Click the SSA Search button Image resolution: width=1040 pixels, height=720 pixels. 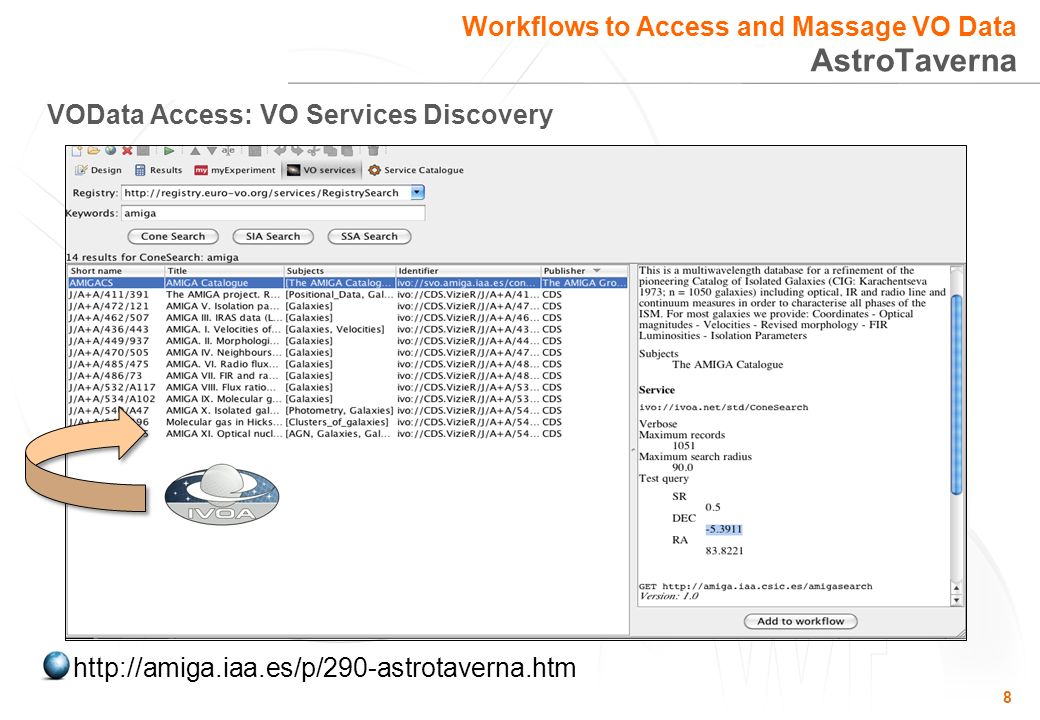[x=369, y=237]
